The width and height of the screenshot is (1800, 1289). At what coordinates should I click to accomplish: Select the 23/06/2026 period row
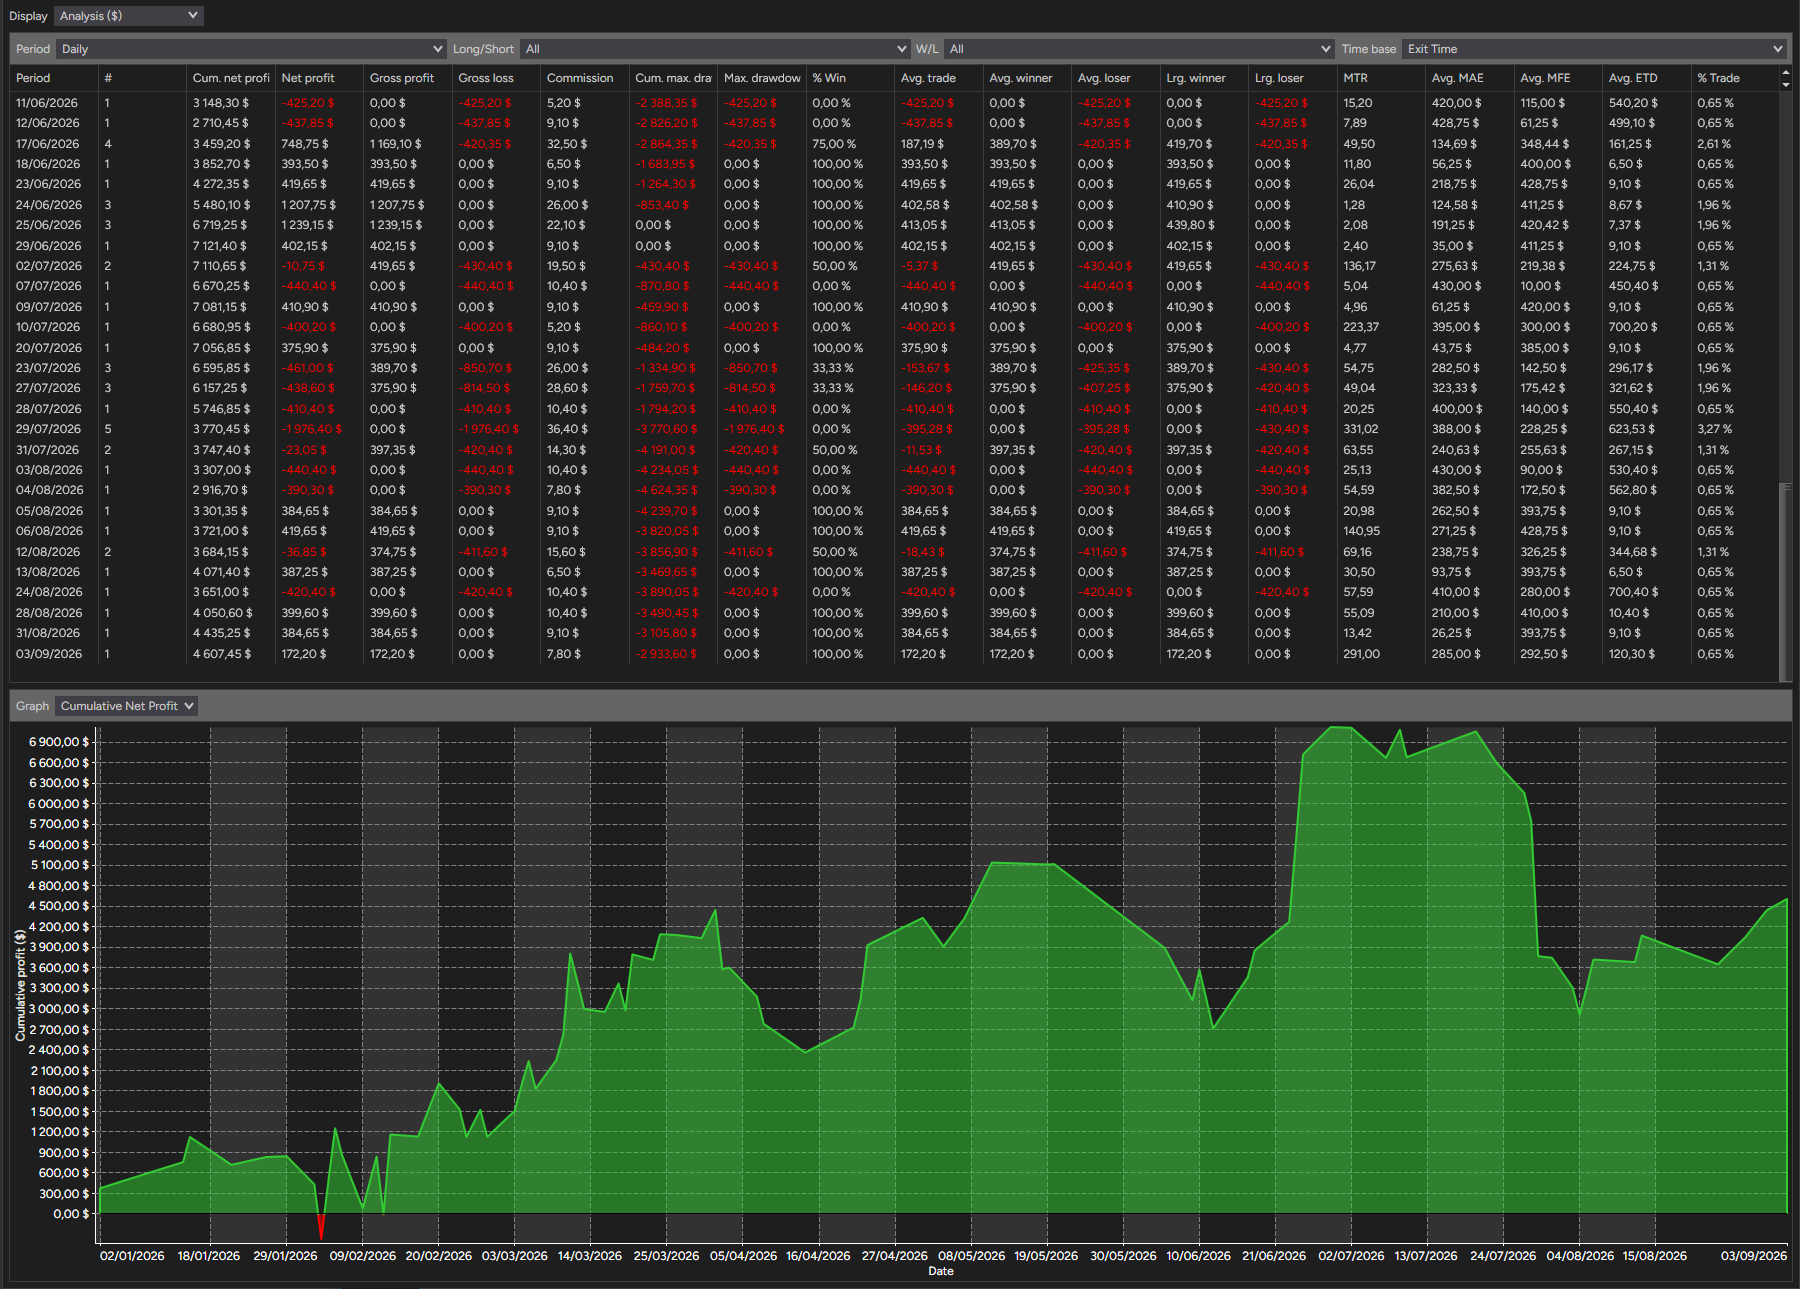click(895, 184)
